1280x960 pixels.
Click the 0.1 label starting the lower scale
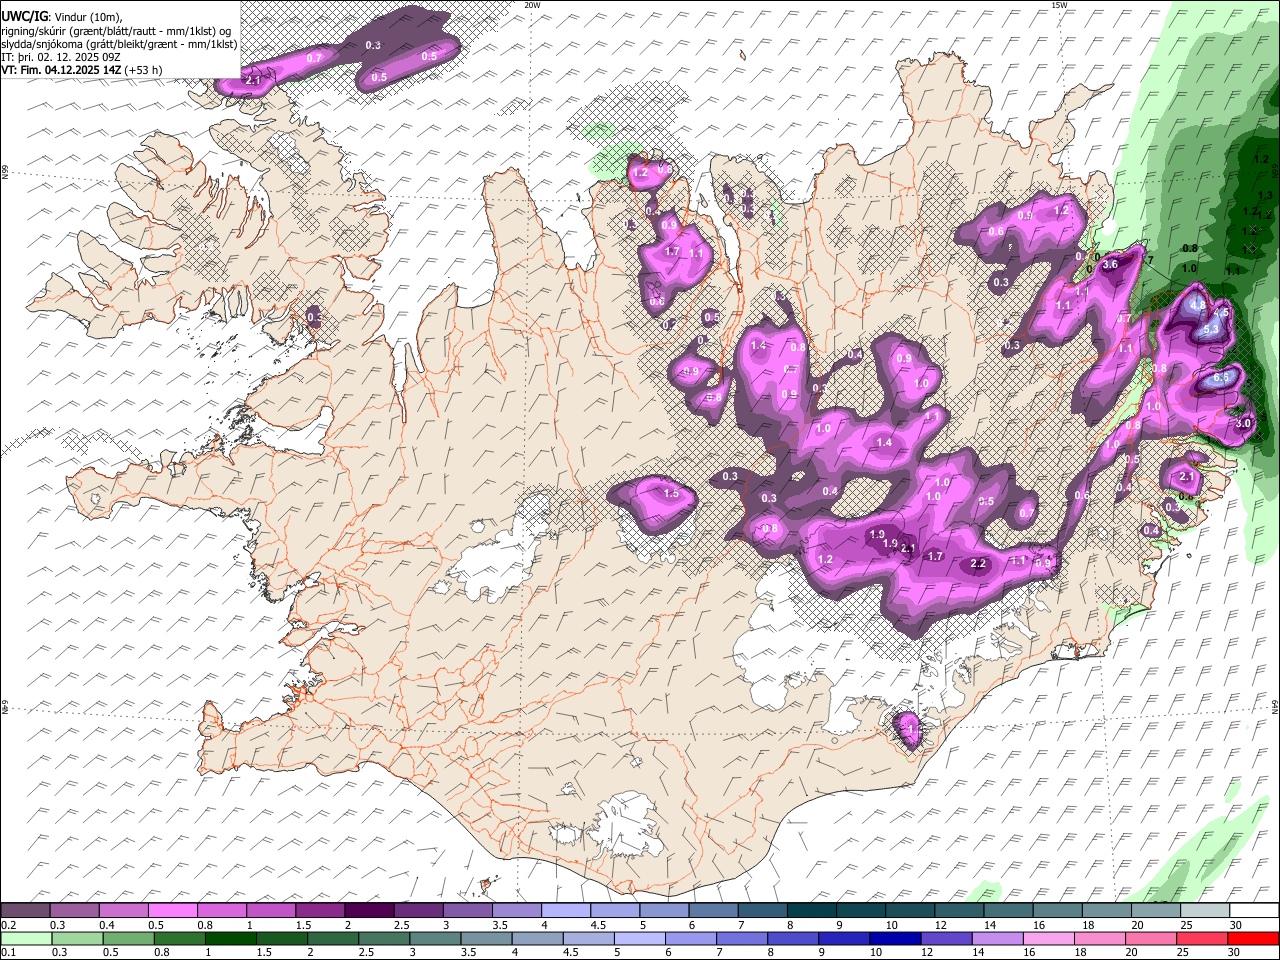click(9, 952)
